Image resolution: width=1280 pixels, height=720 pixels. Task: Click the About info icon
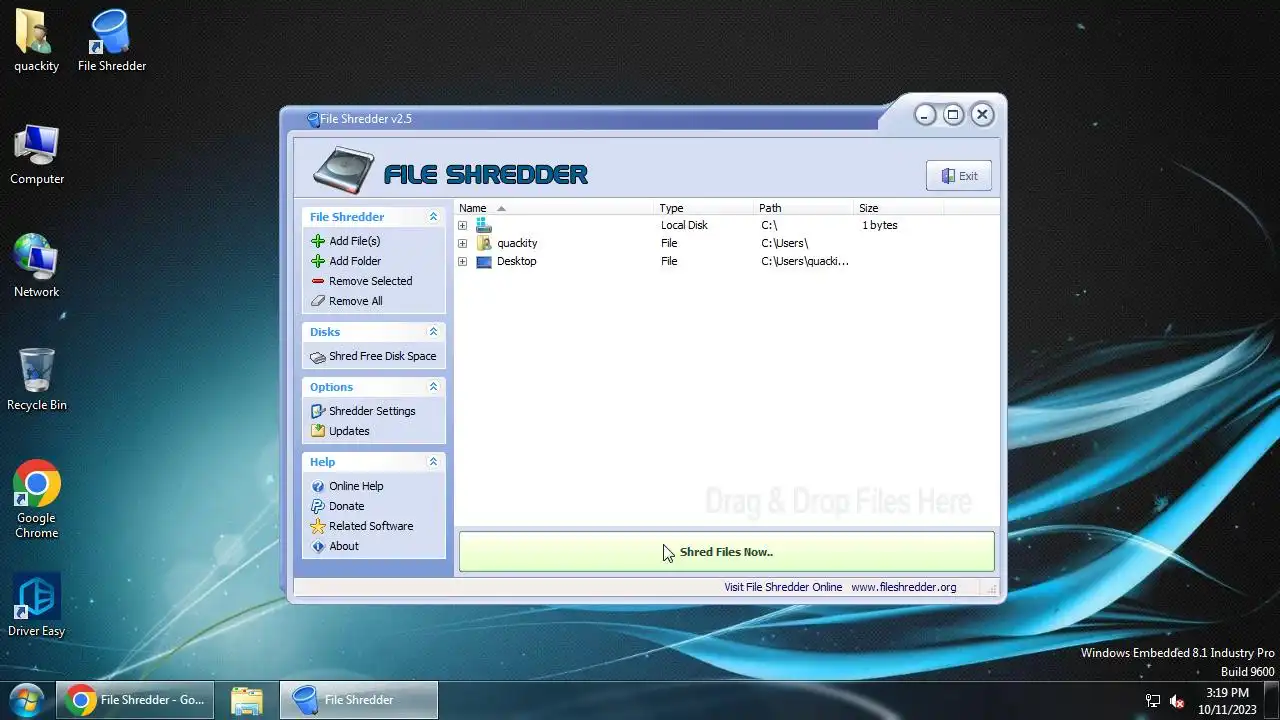tap(318, 546)
